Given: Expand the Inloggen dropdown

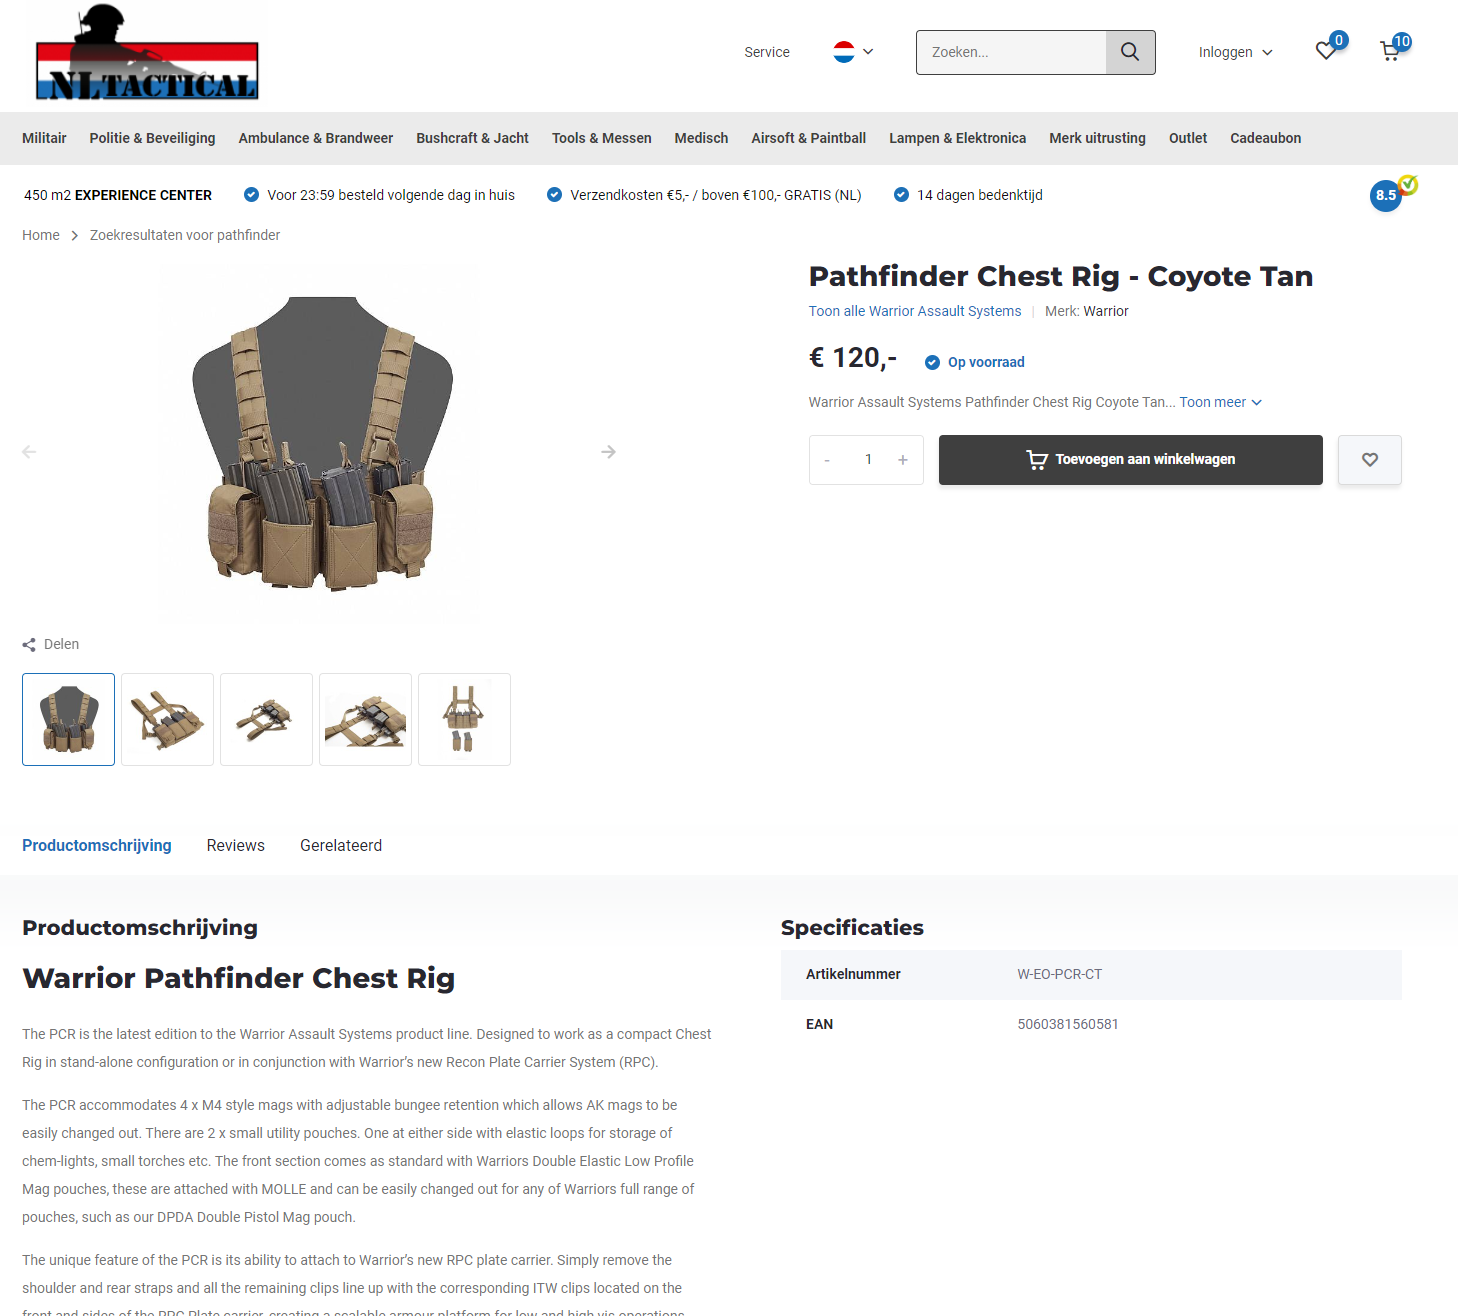Looking at the screenshot, I should [x=1235, y=52].
